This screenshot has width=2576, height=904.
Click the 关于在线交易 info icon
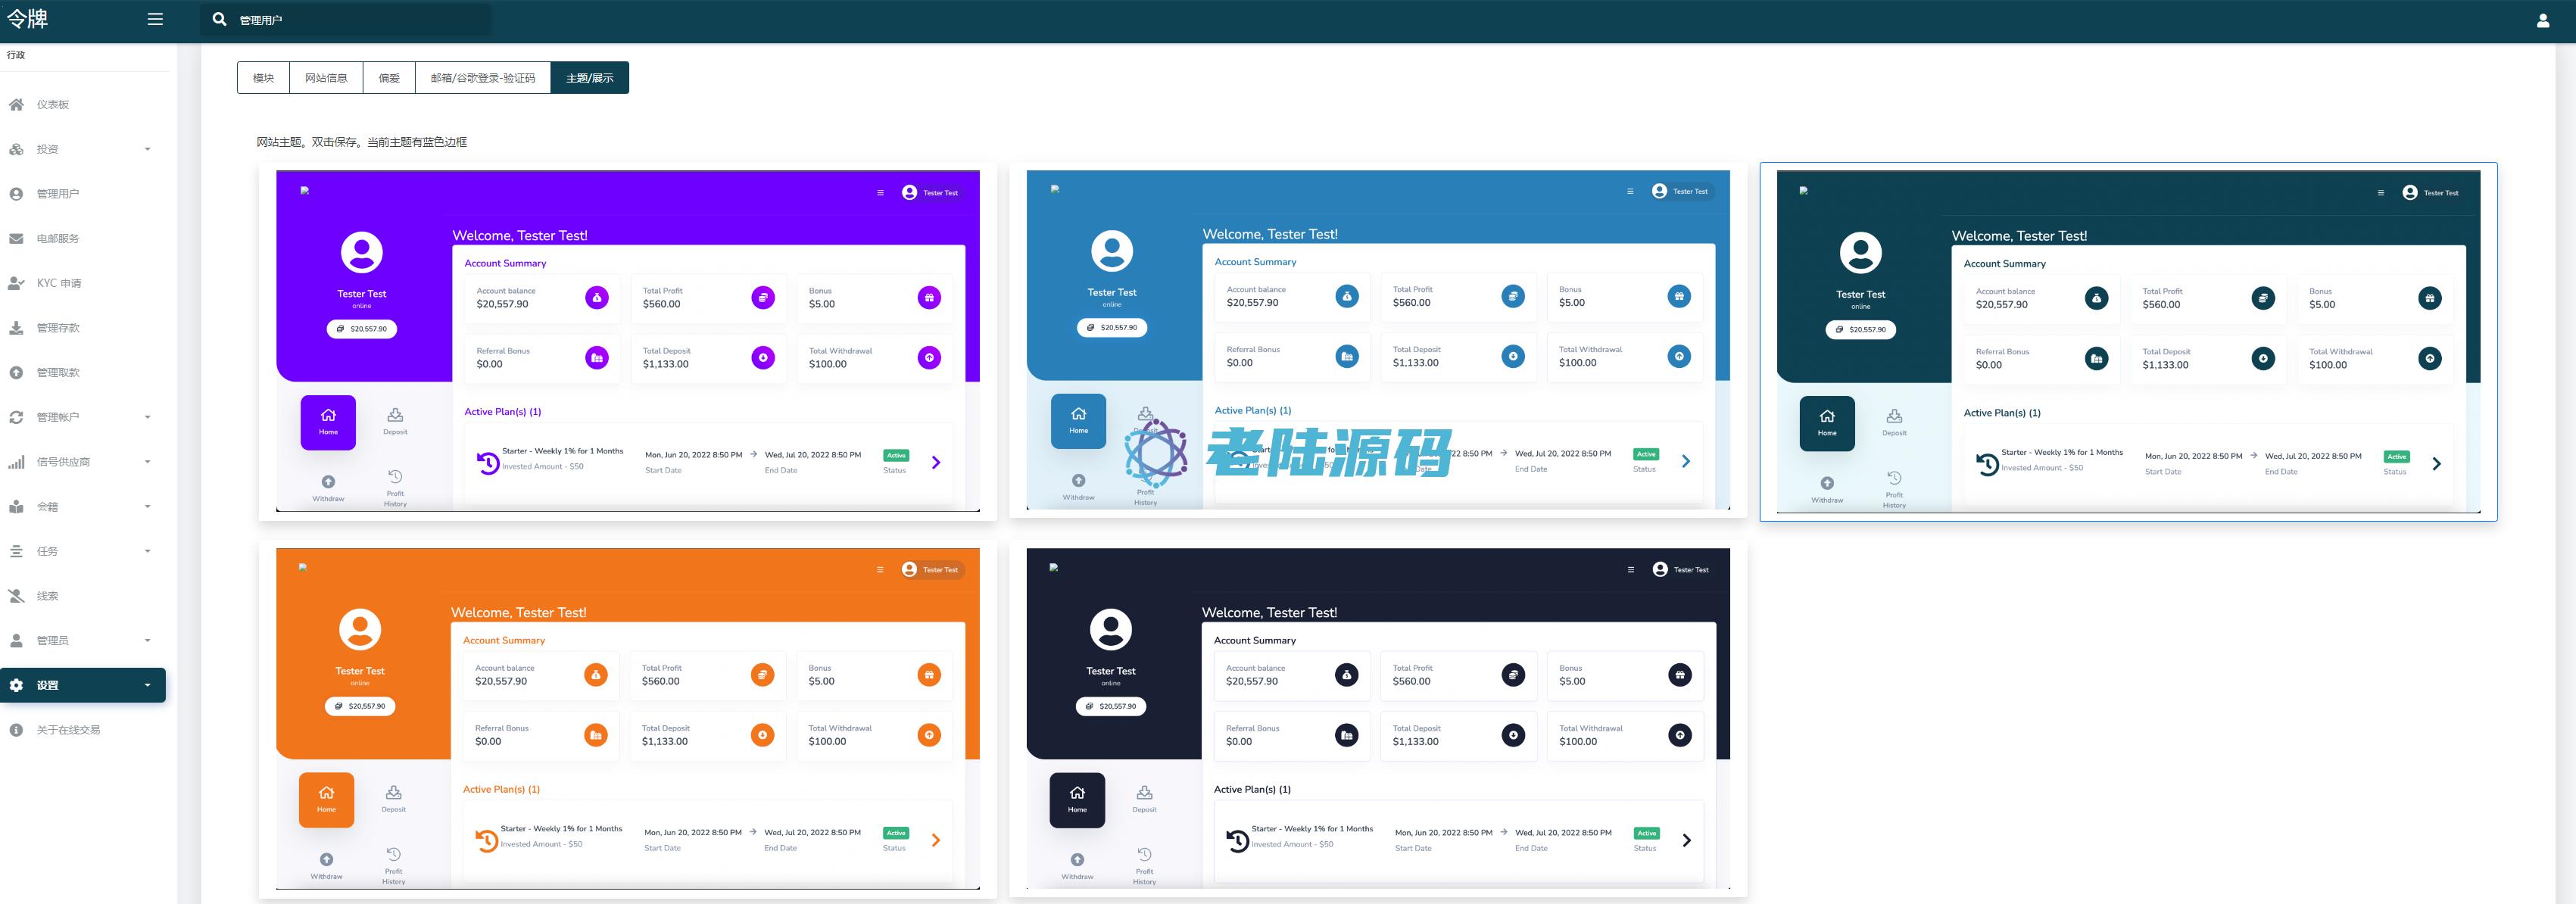click(x=16, y=730)
